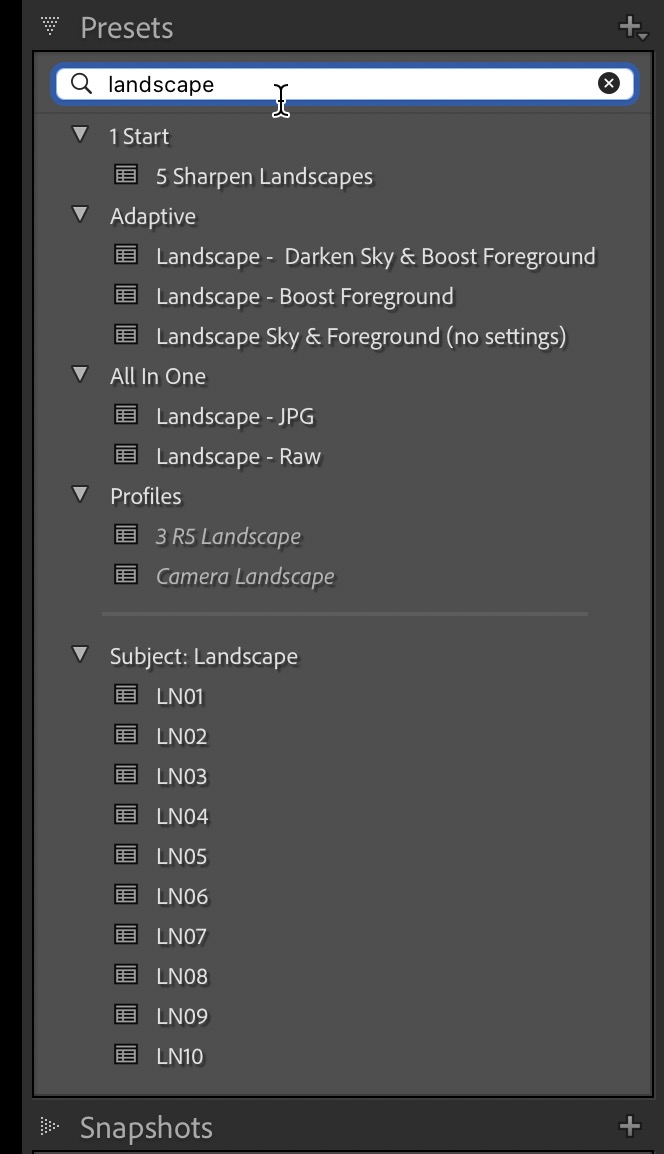Click the preset icon beside Landscape - JPG
The width and height of the screenshot is (664, 1154).
point(125,415)
